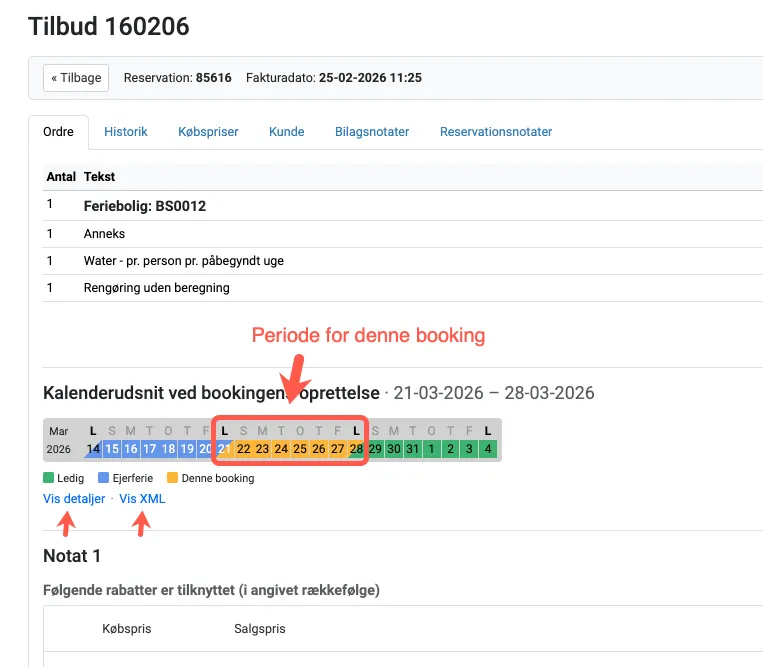Viewport: 763px width, 667px height.
Task: Open the Vis XML link
Action: pyautogui.click(x=142, y=499)
